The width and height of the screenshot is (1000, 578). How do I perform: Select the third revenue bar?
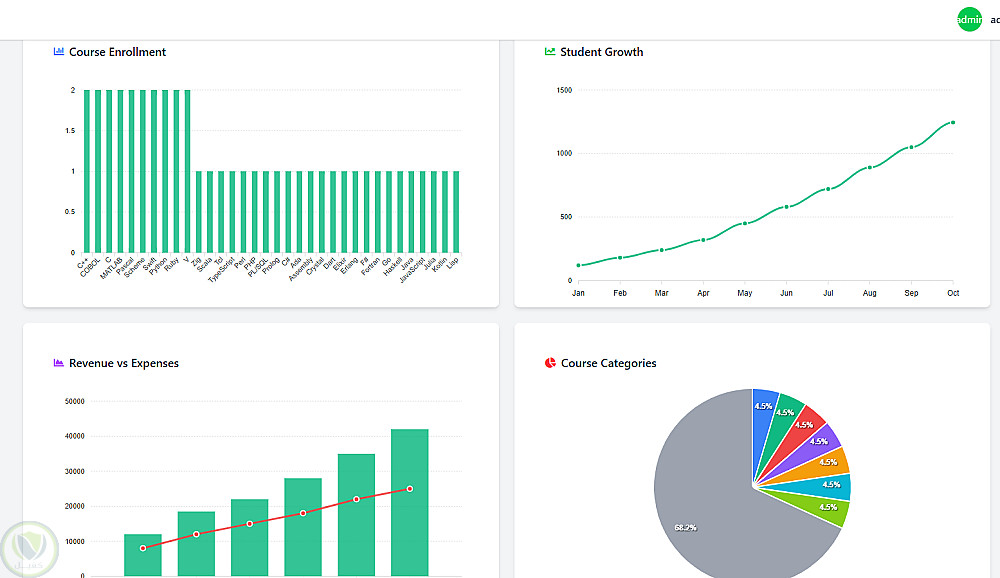(249, 538)
